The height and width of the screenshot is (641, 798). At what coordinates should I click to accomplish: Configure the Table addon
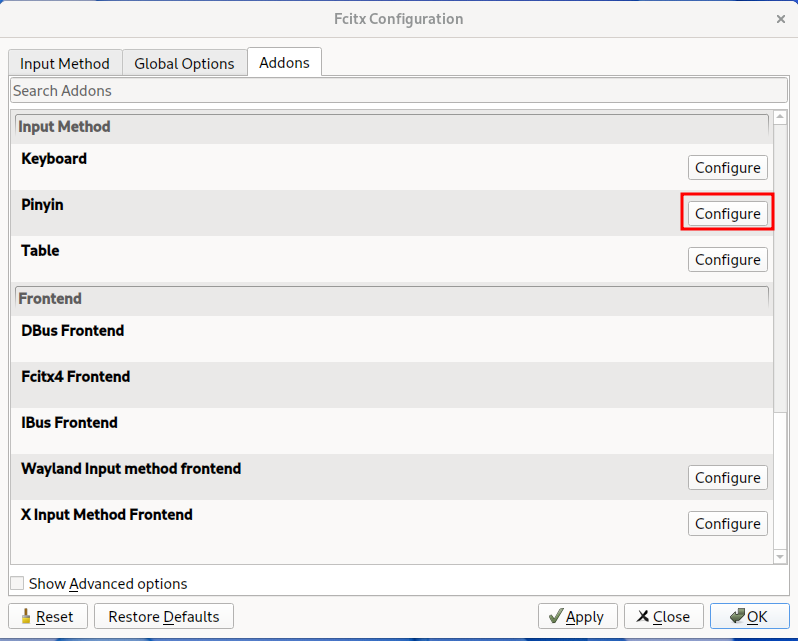[727, 260]
